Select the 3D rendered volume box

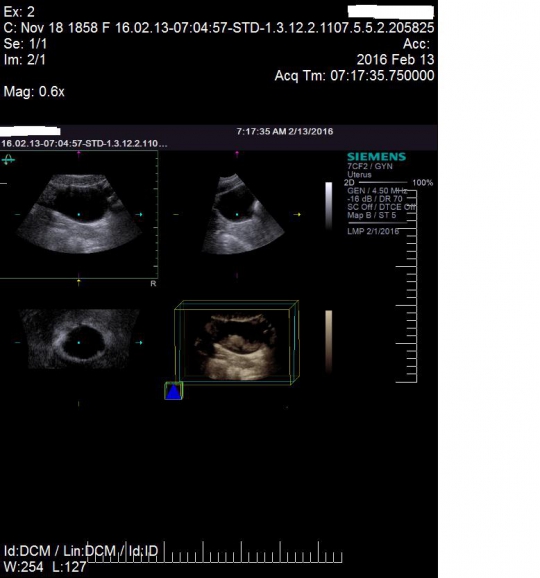(x=237, y=343)
